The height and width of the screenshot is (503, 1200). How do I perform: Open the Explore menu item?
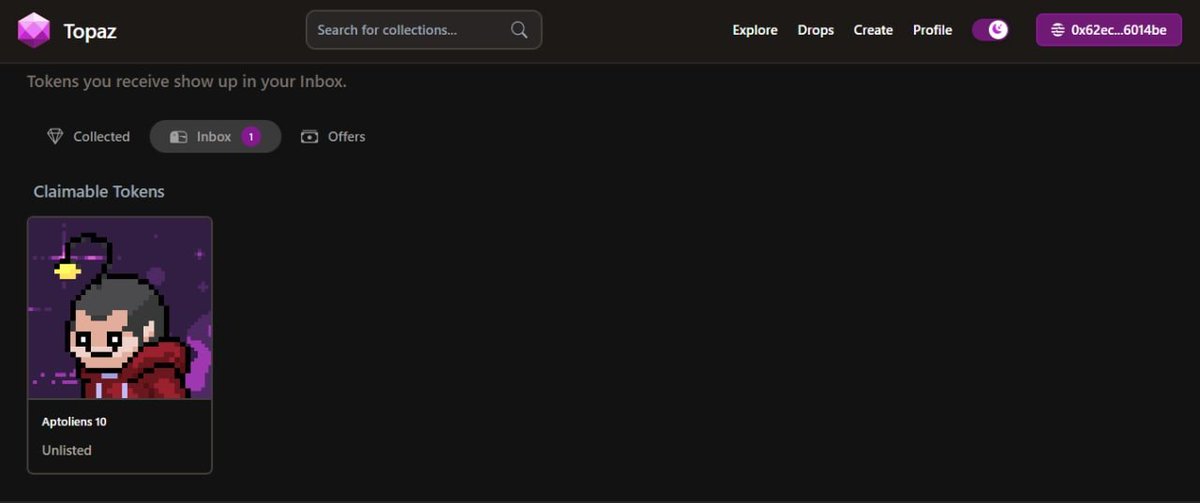pyautogui.click(x=755, y=30)
